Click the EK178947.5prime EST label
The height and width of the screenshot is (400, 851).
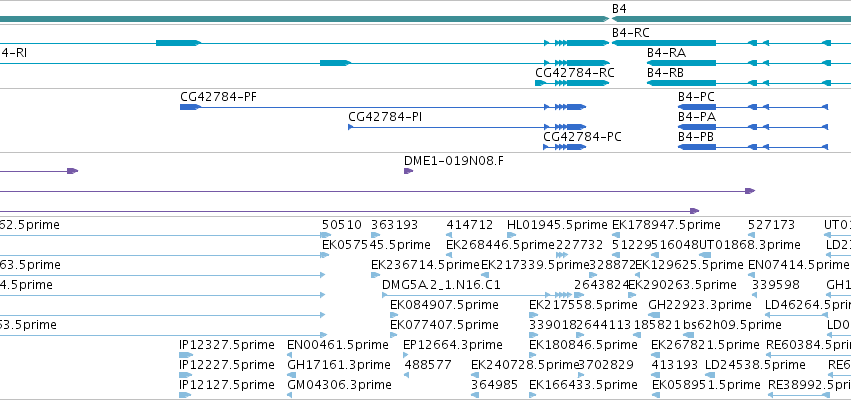(666, 225)
